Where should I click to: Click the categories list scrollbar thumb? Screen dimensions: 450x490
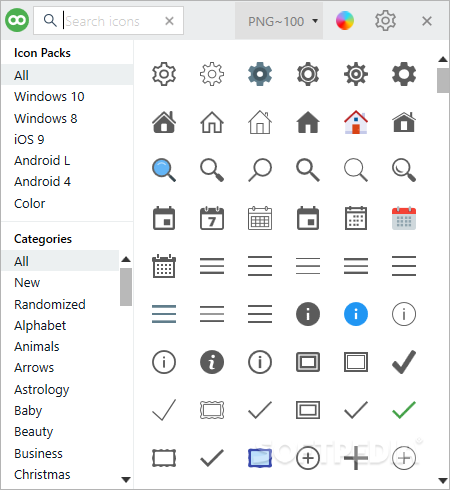(126, 287)
